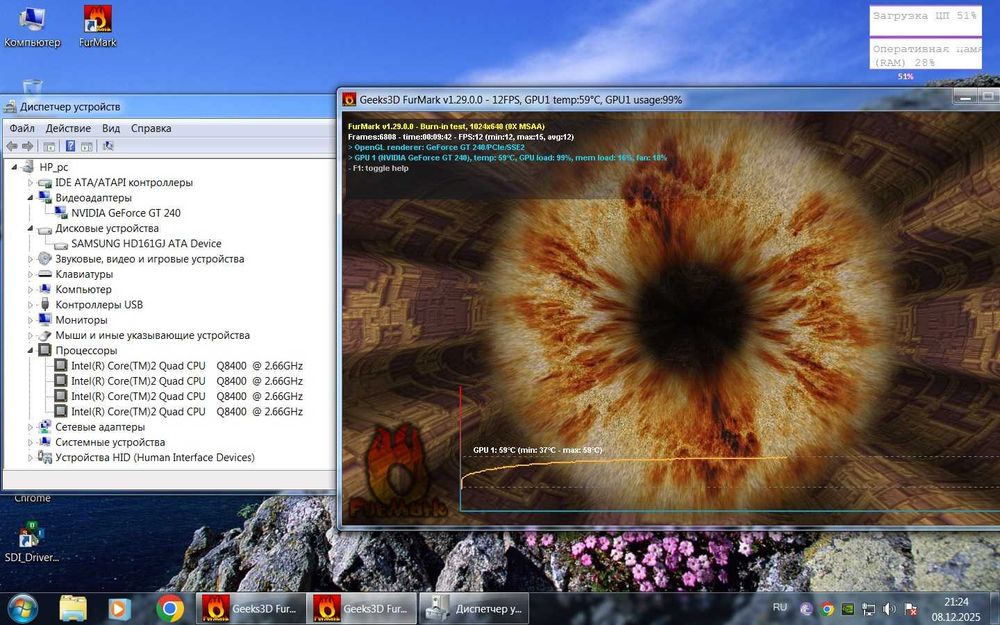Open Google Chrome from the taskbar

point(170,609)
